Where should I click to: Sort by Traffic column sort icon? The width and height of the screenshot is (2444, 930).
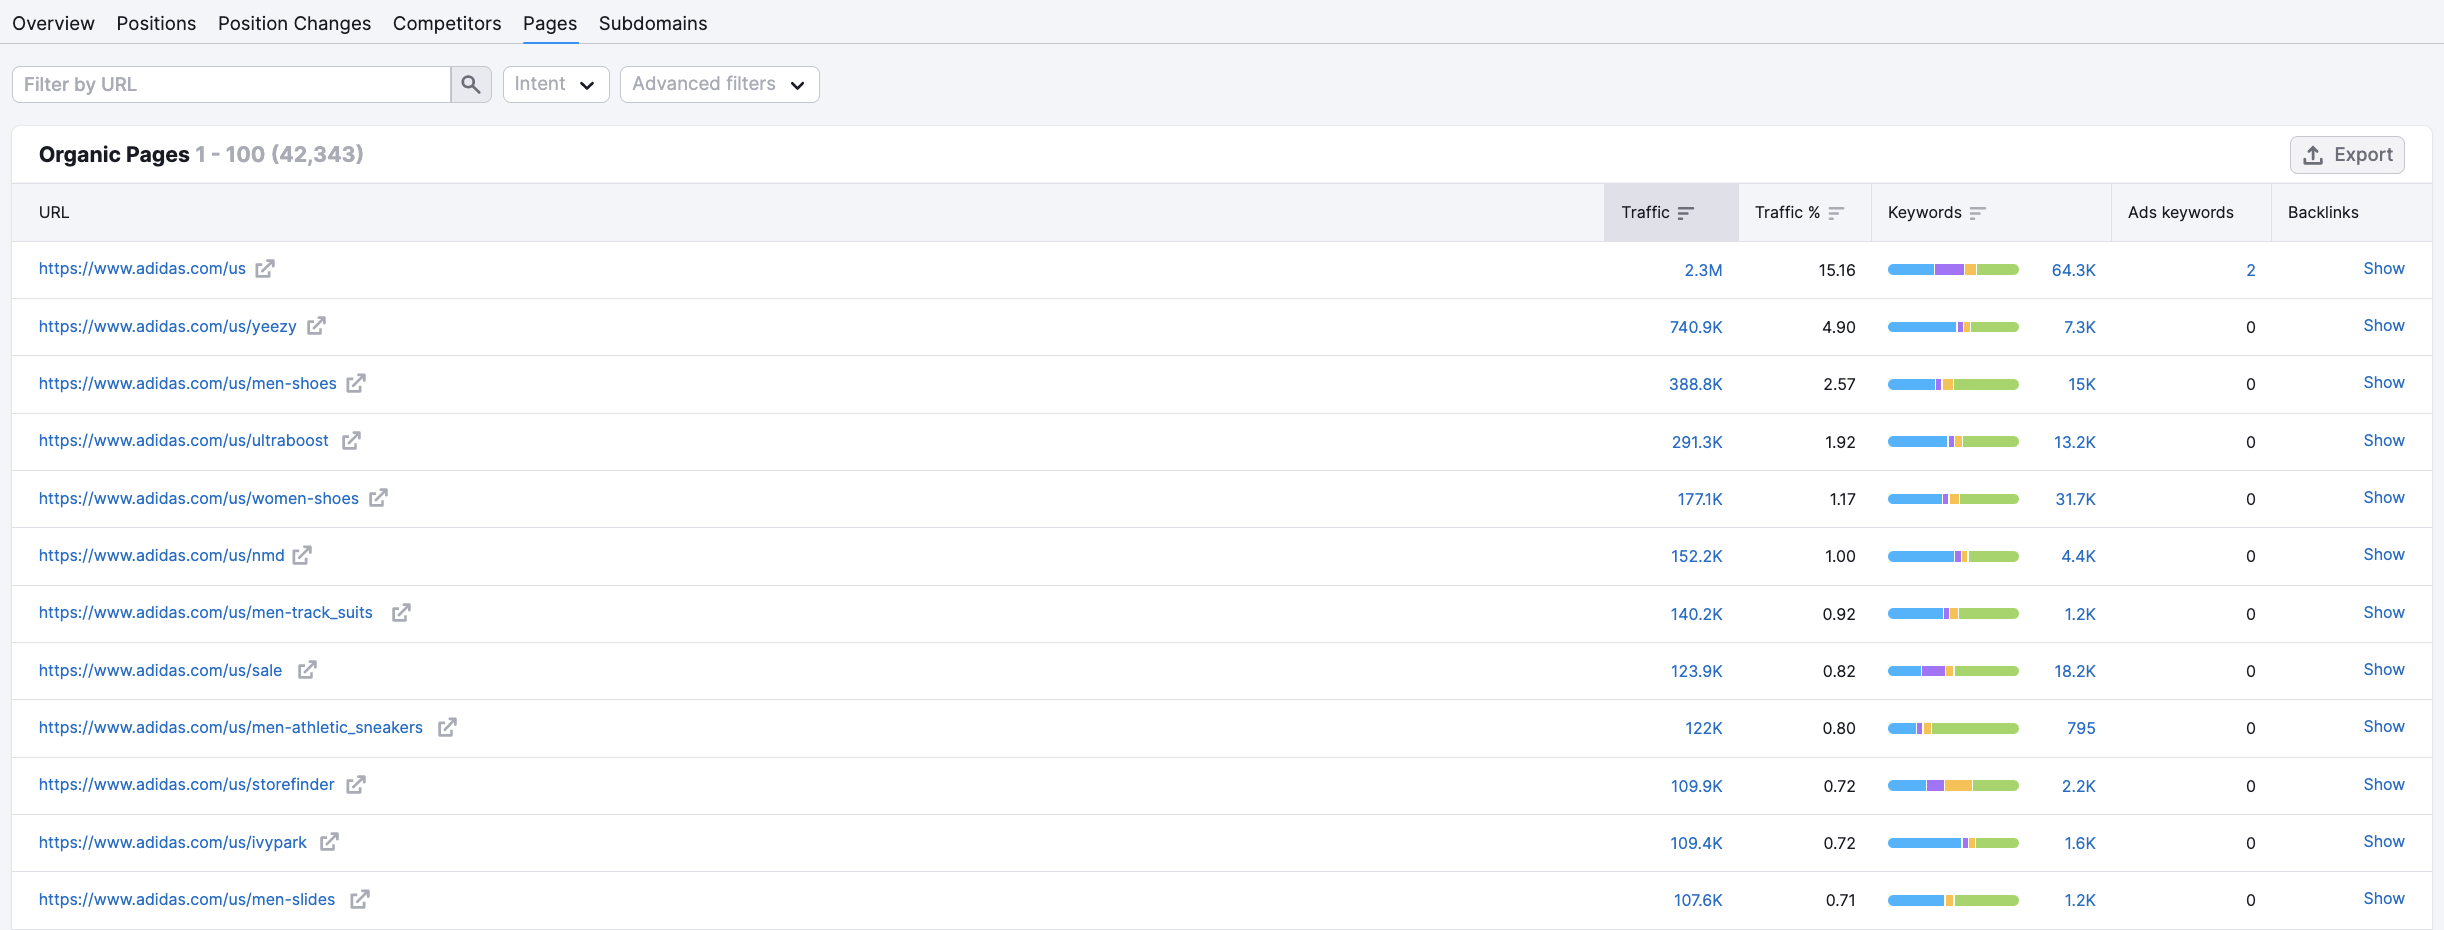tap(1686, 213)
